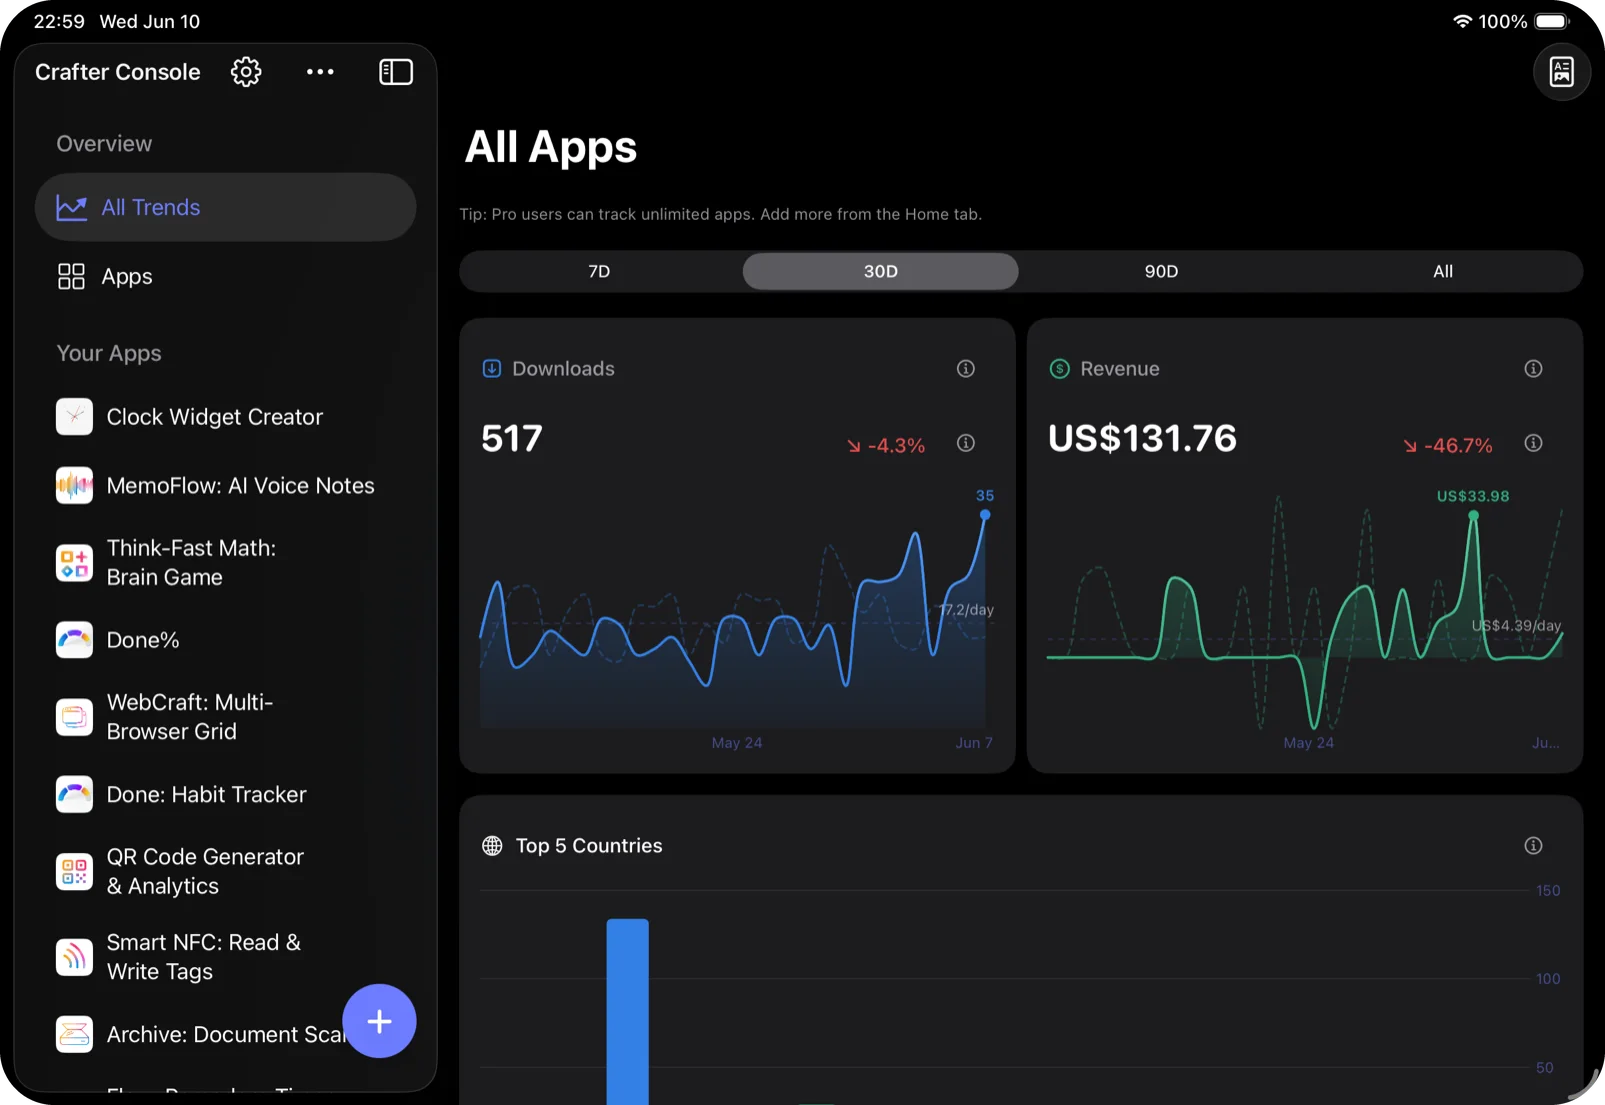Click the US$131.76 revenue total

[1142, 439]
